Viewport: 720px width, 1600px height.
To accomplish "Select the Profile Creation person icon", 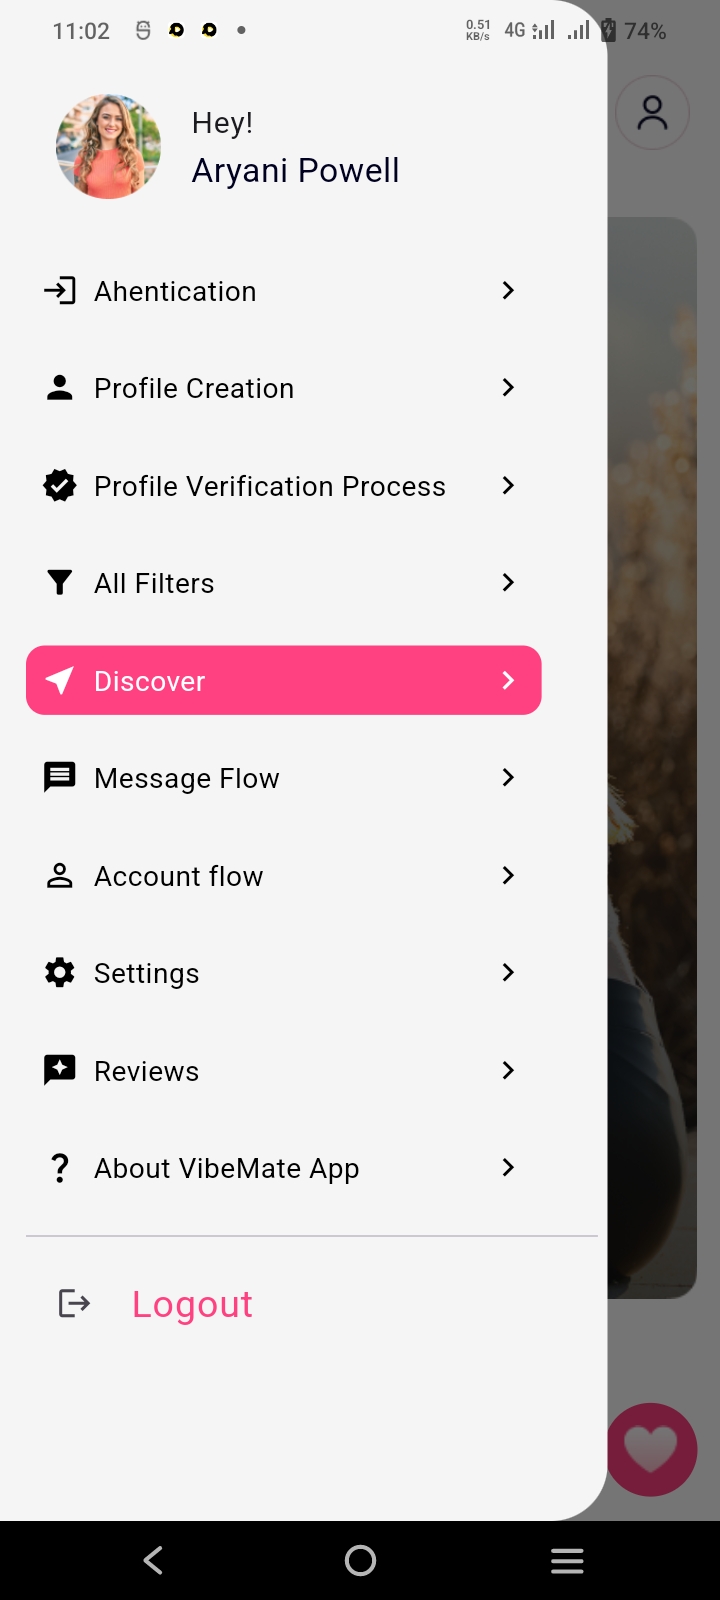I will point(60,388).
